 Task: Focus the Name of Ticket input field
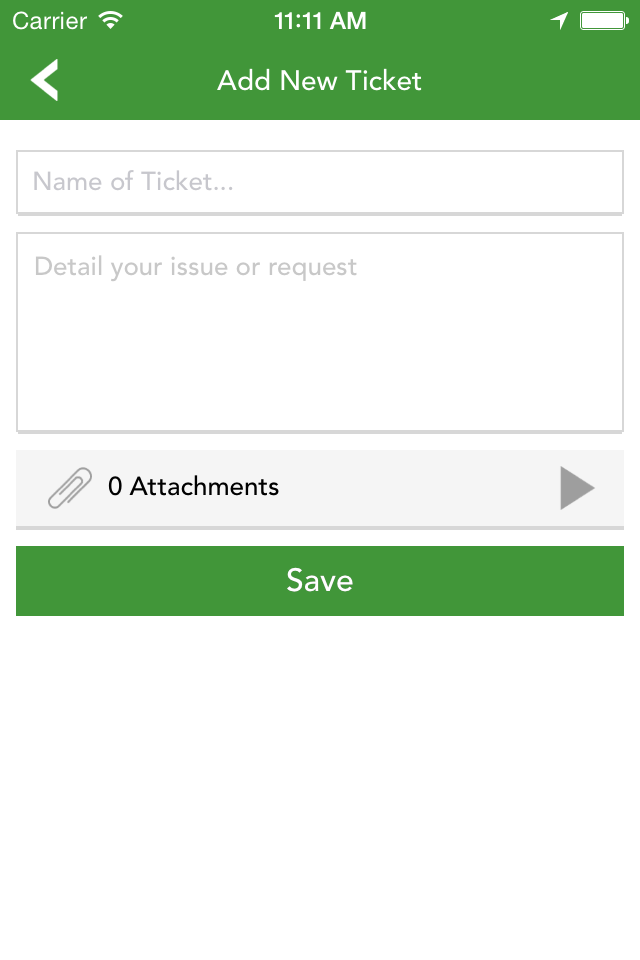point(320,182)
